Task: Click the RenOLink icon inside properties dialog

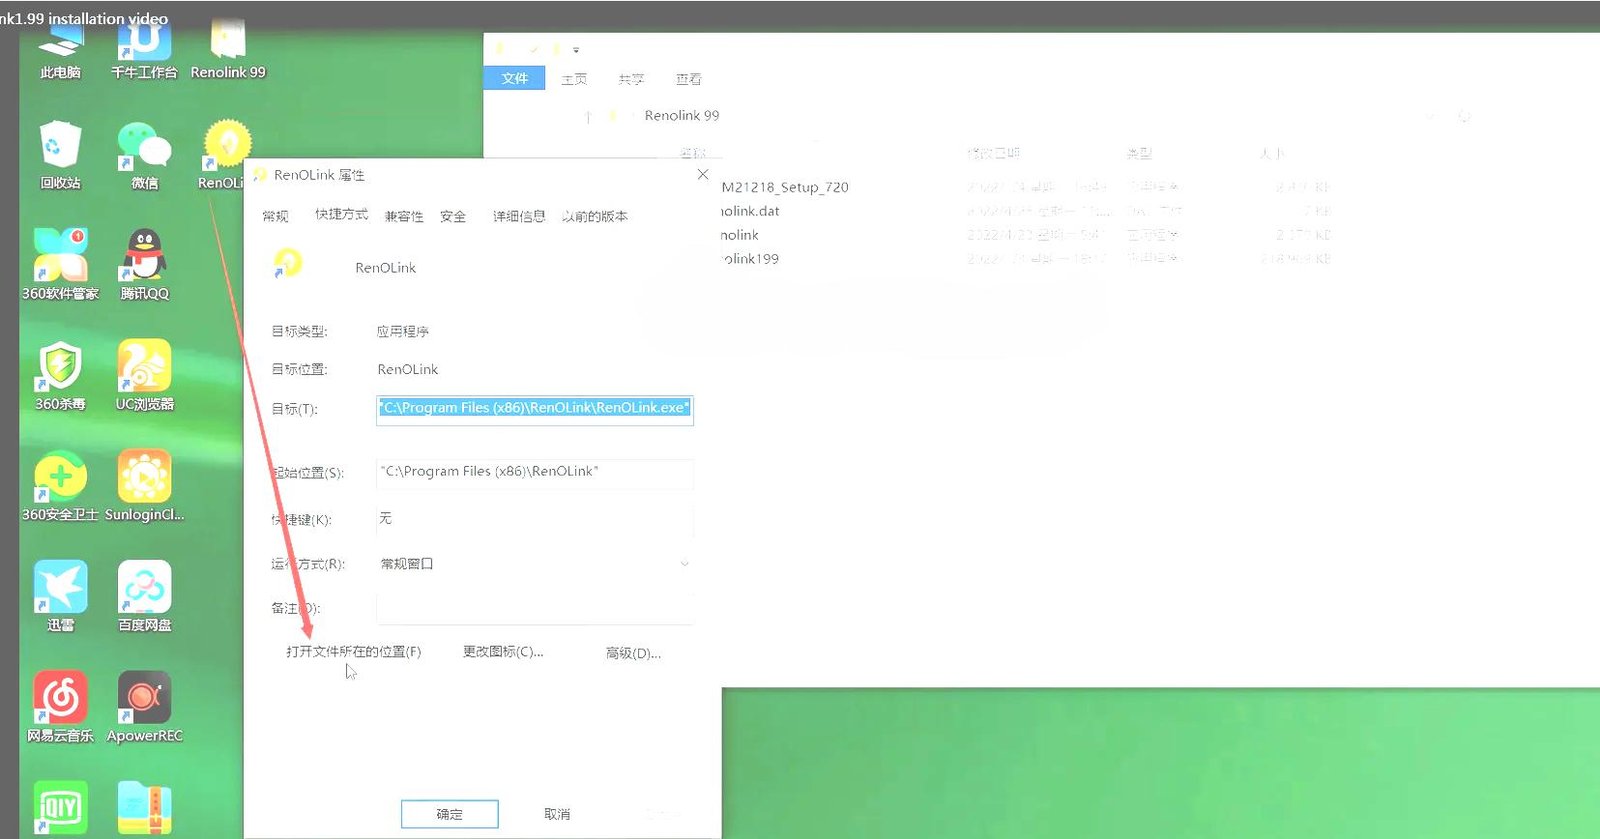Action: pos(288,264)
